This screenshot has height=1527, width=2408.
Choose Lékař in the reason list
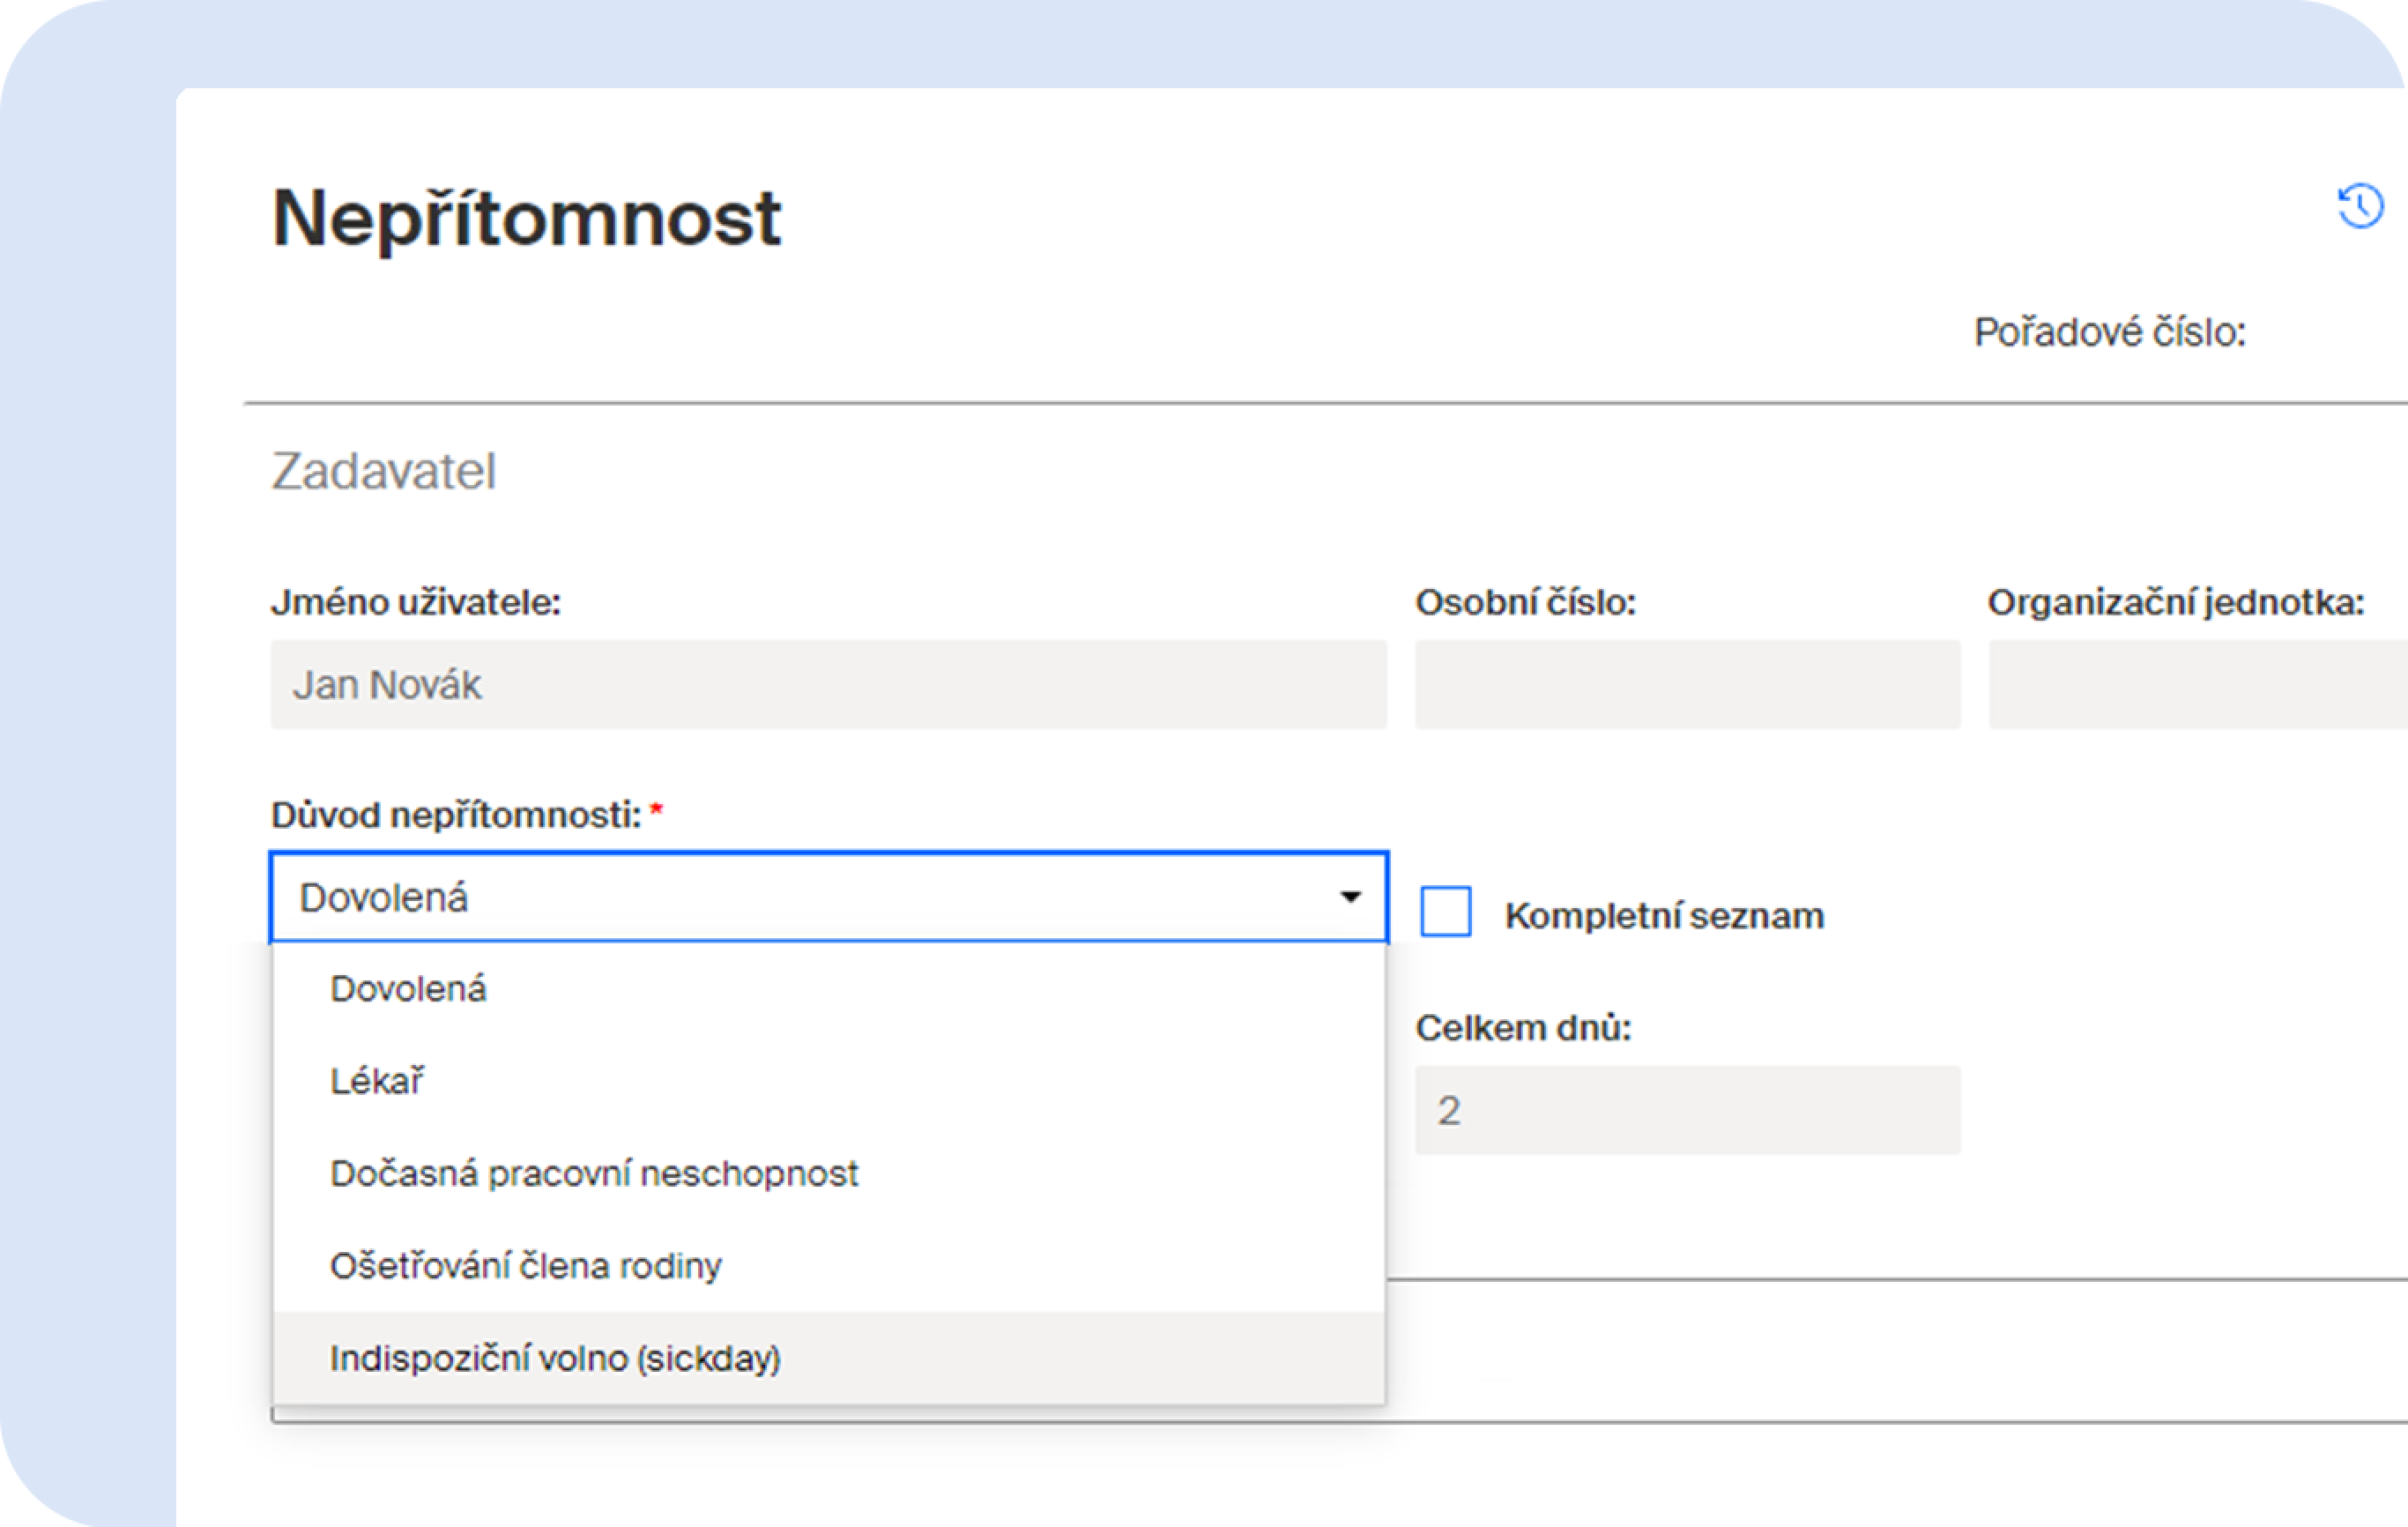pyautogui.click(x=828, y=1081)
